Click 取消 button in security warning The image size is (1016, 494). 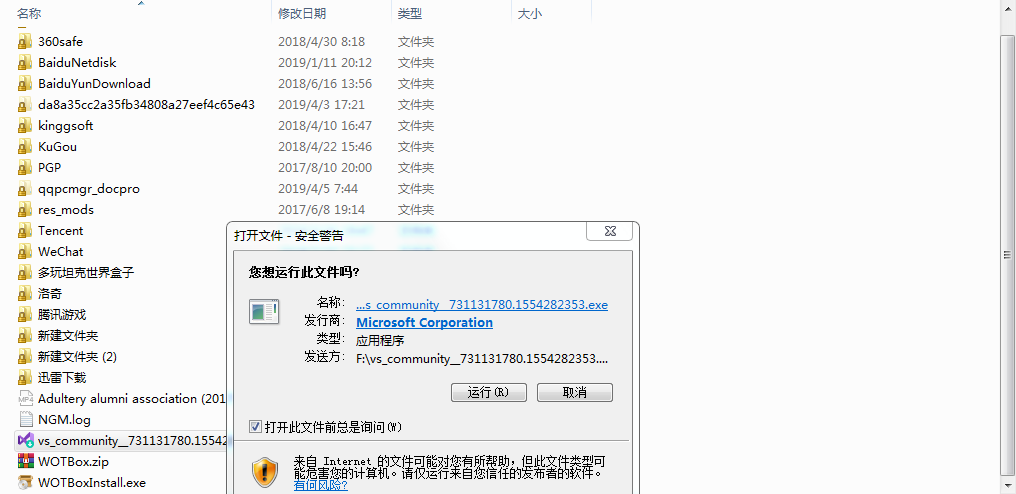pyautogui.click(x=575, y=392)
